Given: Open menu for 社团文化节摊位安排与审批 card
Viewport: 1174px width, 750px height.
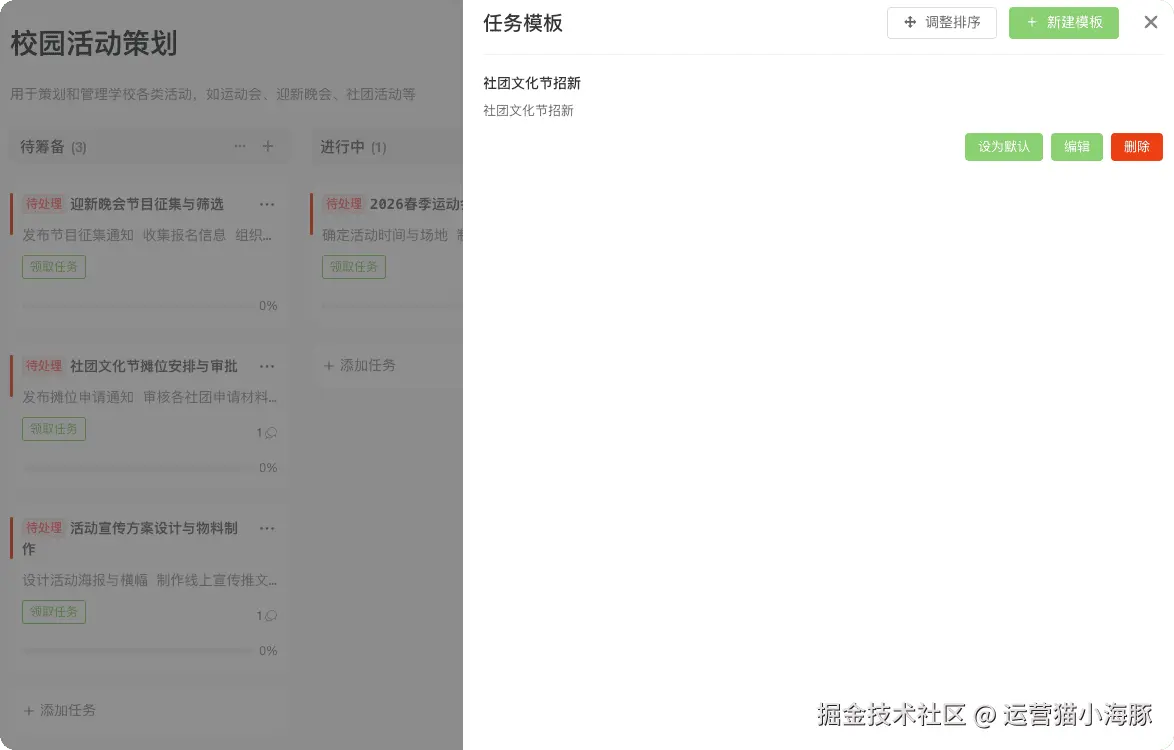Looking at the screenshot, I should [x=267, y=366].
